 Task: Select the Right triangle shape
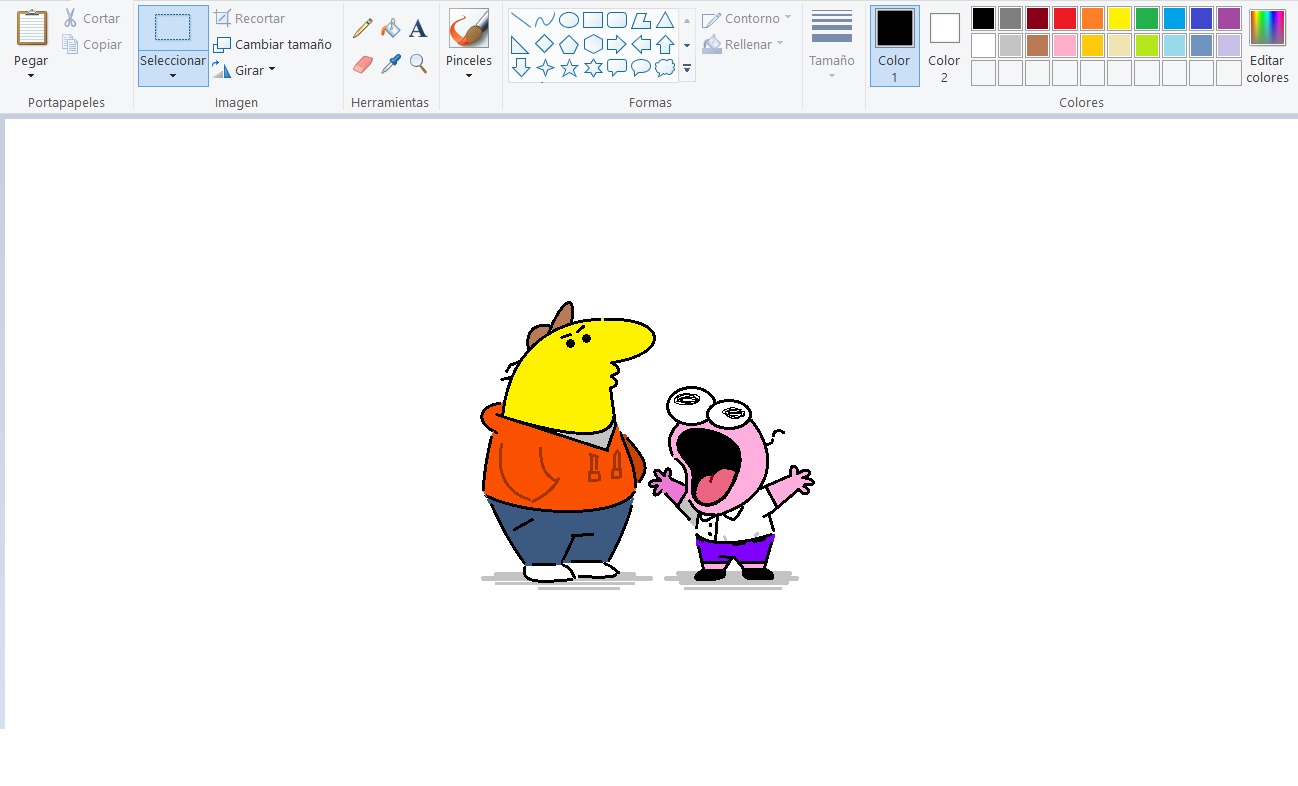520,44
